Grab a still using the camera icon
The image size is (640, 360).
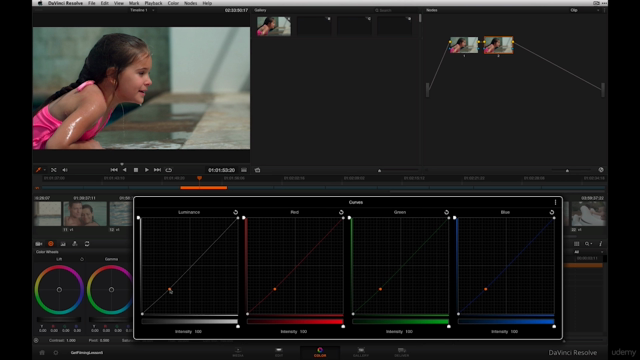(258, 170)
